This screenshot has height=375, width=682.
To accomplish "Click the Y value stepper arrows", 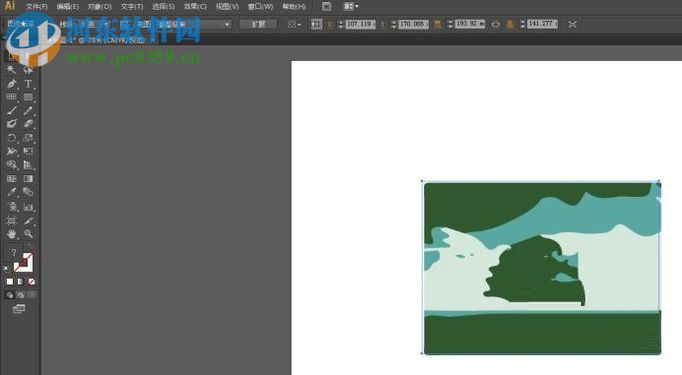I will click(394, 24).
